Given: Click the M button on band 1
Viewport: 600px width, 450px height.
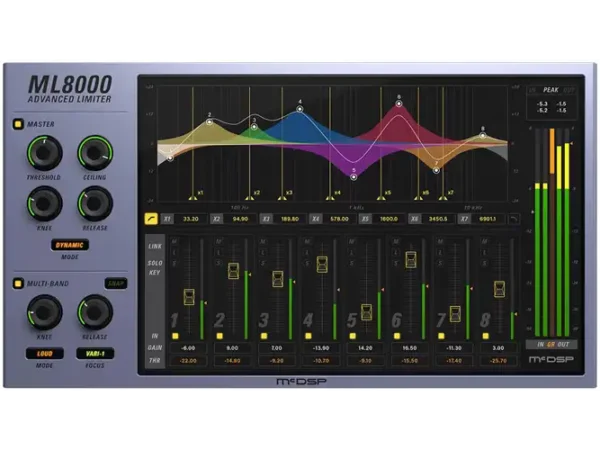Looking at the screenshot, I should point(174,241).
